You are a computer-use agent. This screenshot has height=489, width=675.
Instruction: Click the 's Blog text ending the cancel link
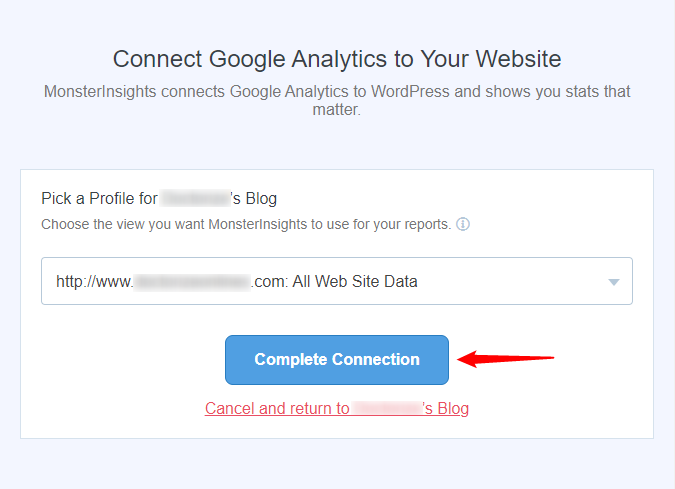coord(446,408)
